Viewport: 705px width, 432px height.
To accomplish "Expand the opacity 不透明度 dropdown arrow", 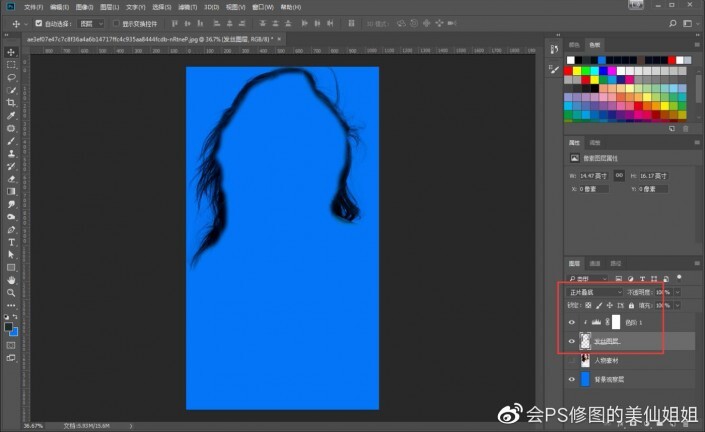I will 679,292.
